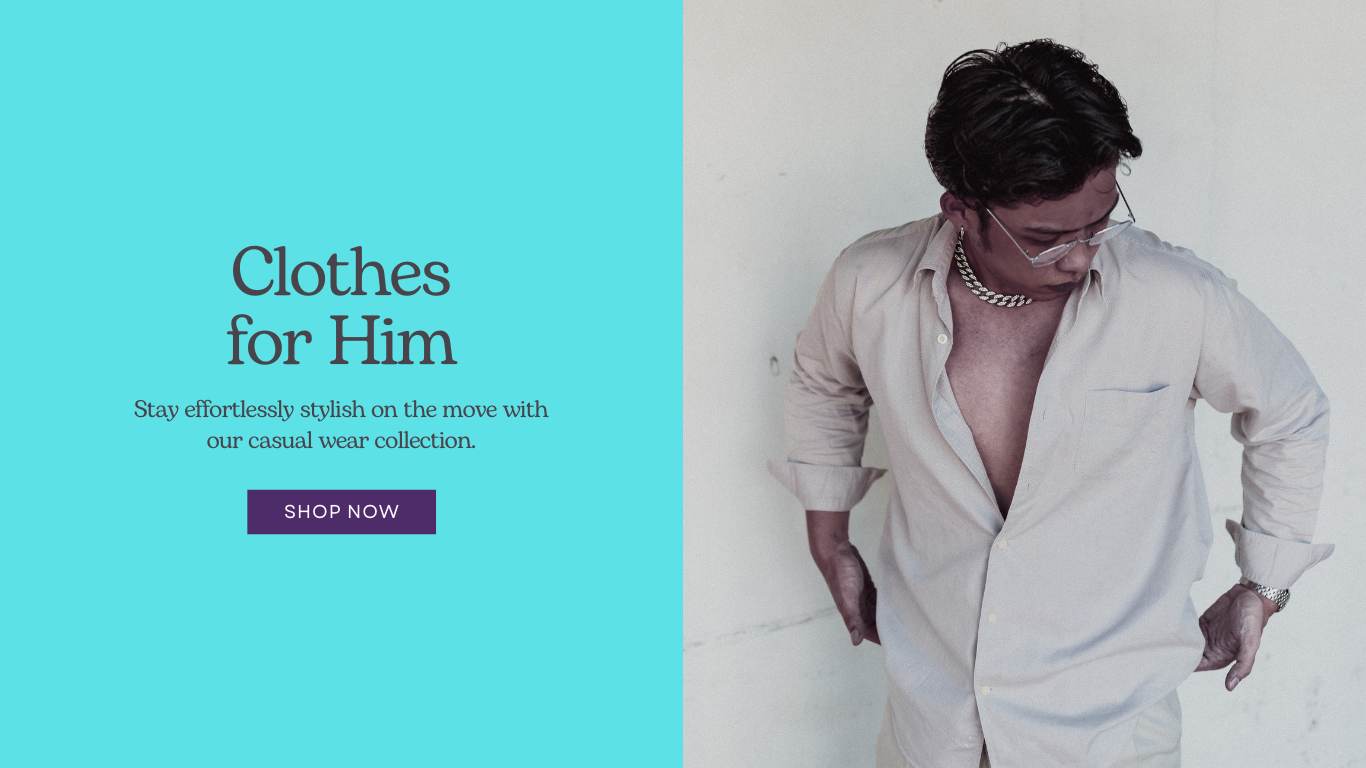
Task: Click the casual wear collection subtitle text
Action: click(x=341, y=425)
